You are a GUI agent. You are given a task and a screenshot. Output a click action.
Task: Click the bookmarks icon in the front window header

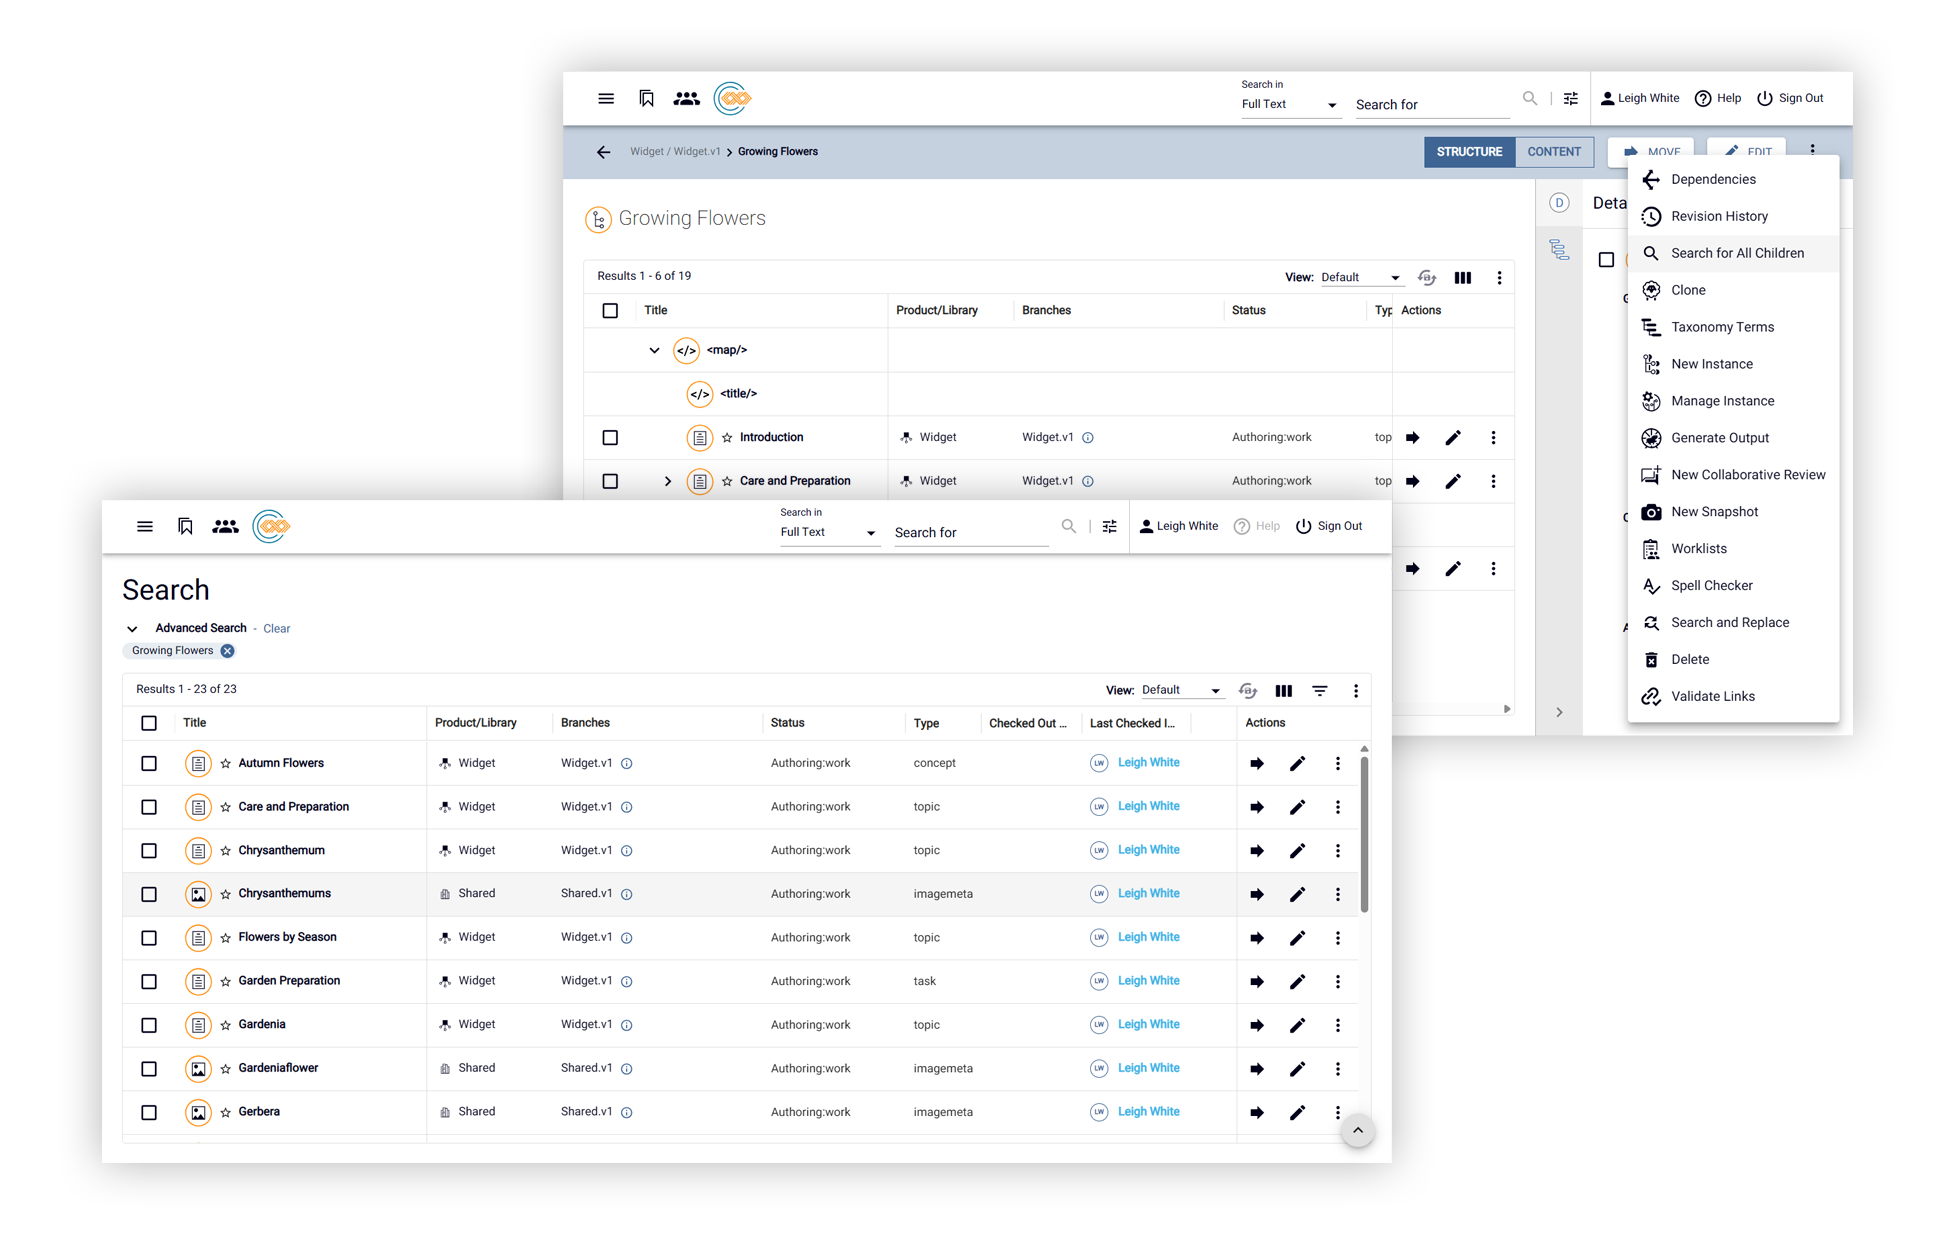click(x=185, y=526)
